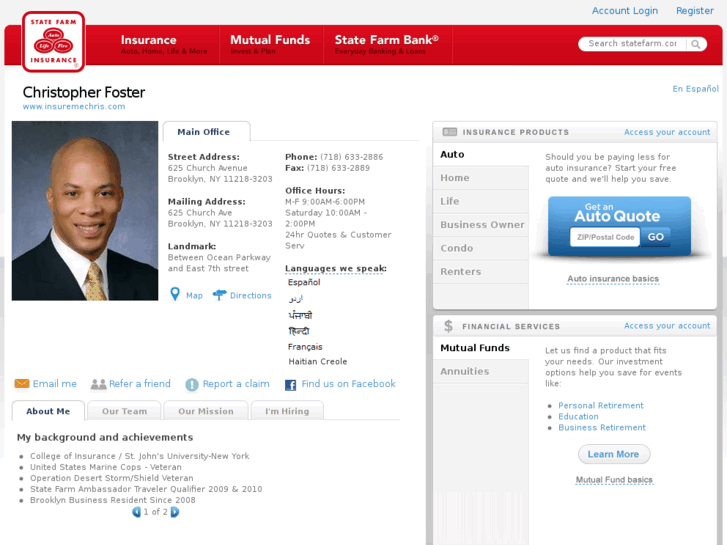The height and width of the screenshot is (545, 727).
Task: Switch to the Our Team tab
Action: pos(124,411)
